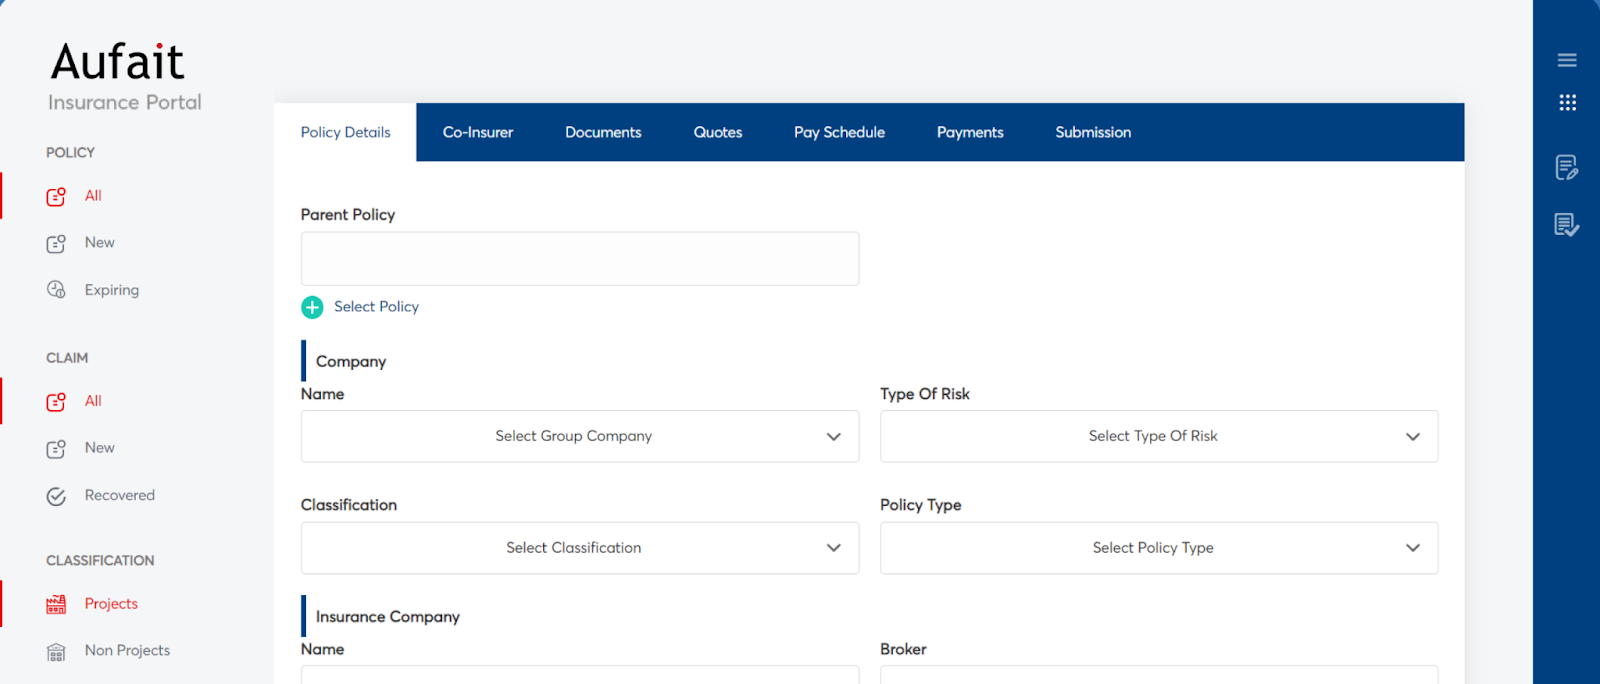The height and width of the screenshot is (684, 1600).
Task: Click the Broker field
Action: point(1159,675)
